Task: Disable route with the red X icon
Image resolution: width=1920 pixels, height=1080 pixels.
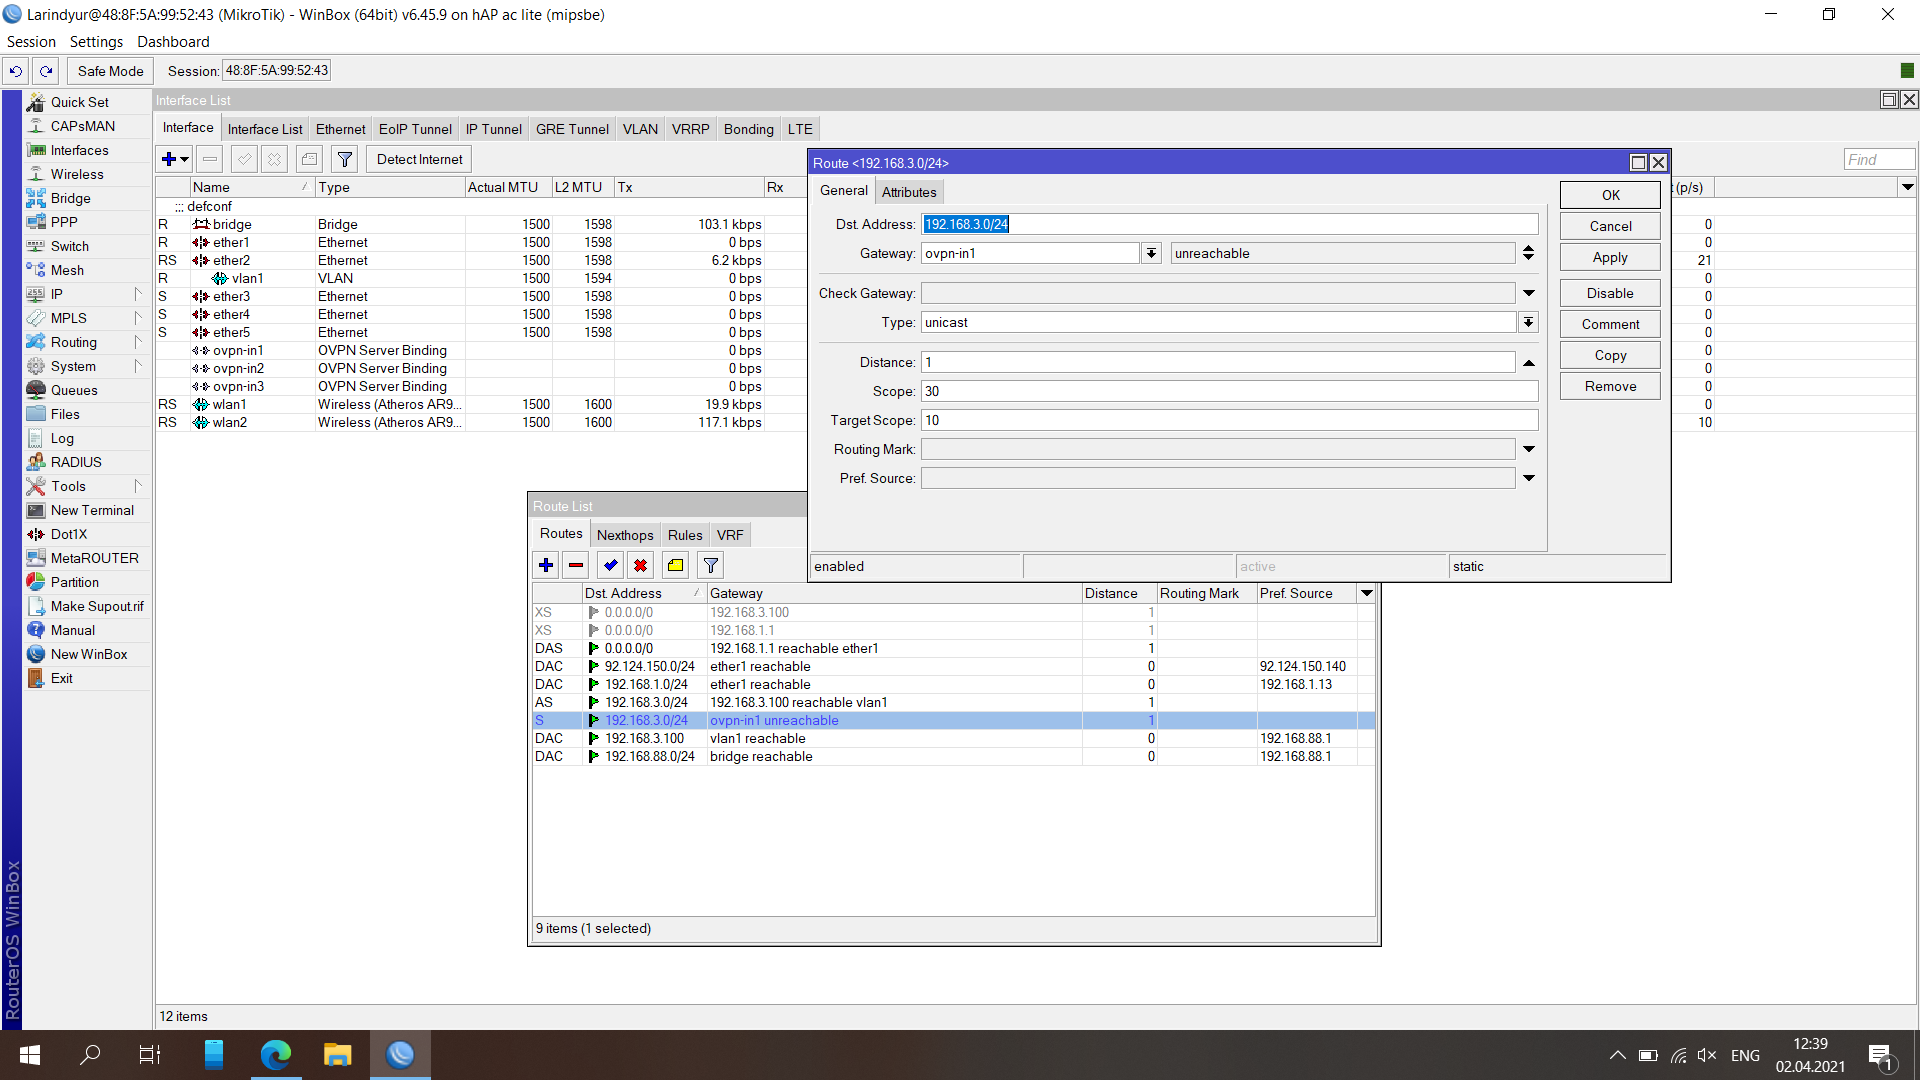Action: 641,565
